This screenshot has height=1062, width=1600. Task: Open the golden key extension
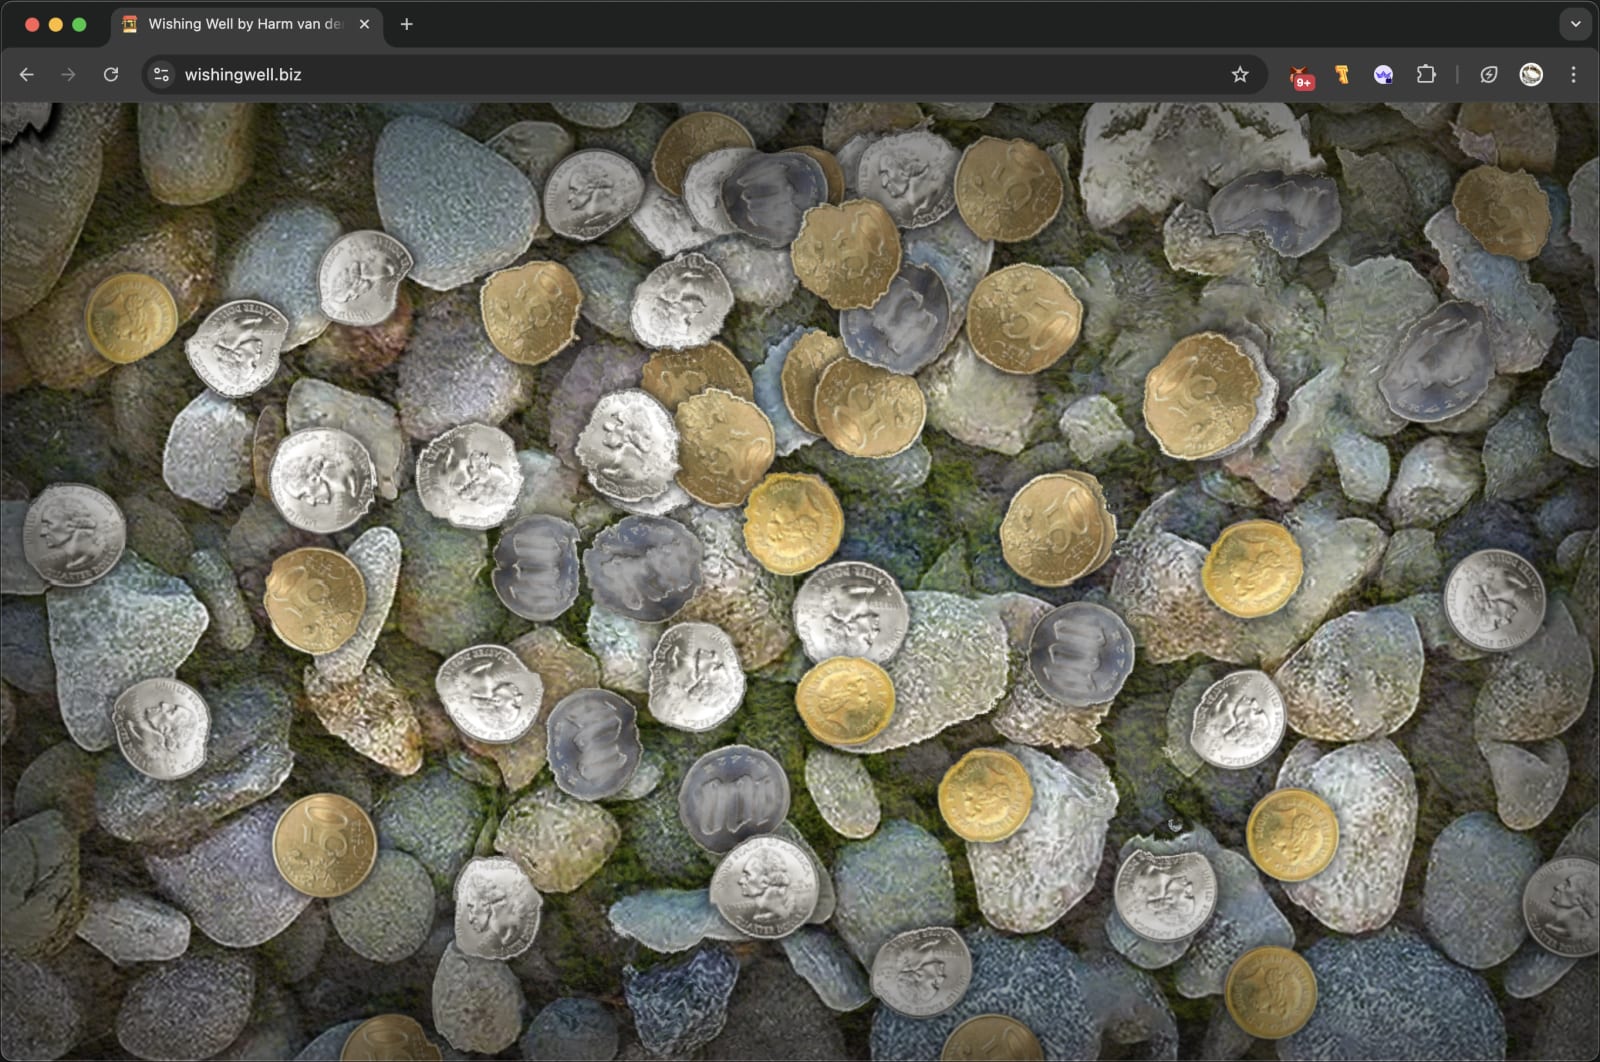pos(1342,75)
